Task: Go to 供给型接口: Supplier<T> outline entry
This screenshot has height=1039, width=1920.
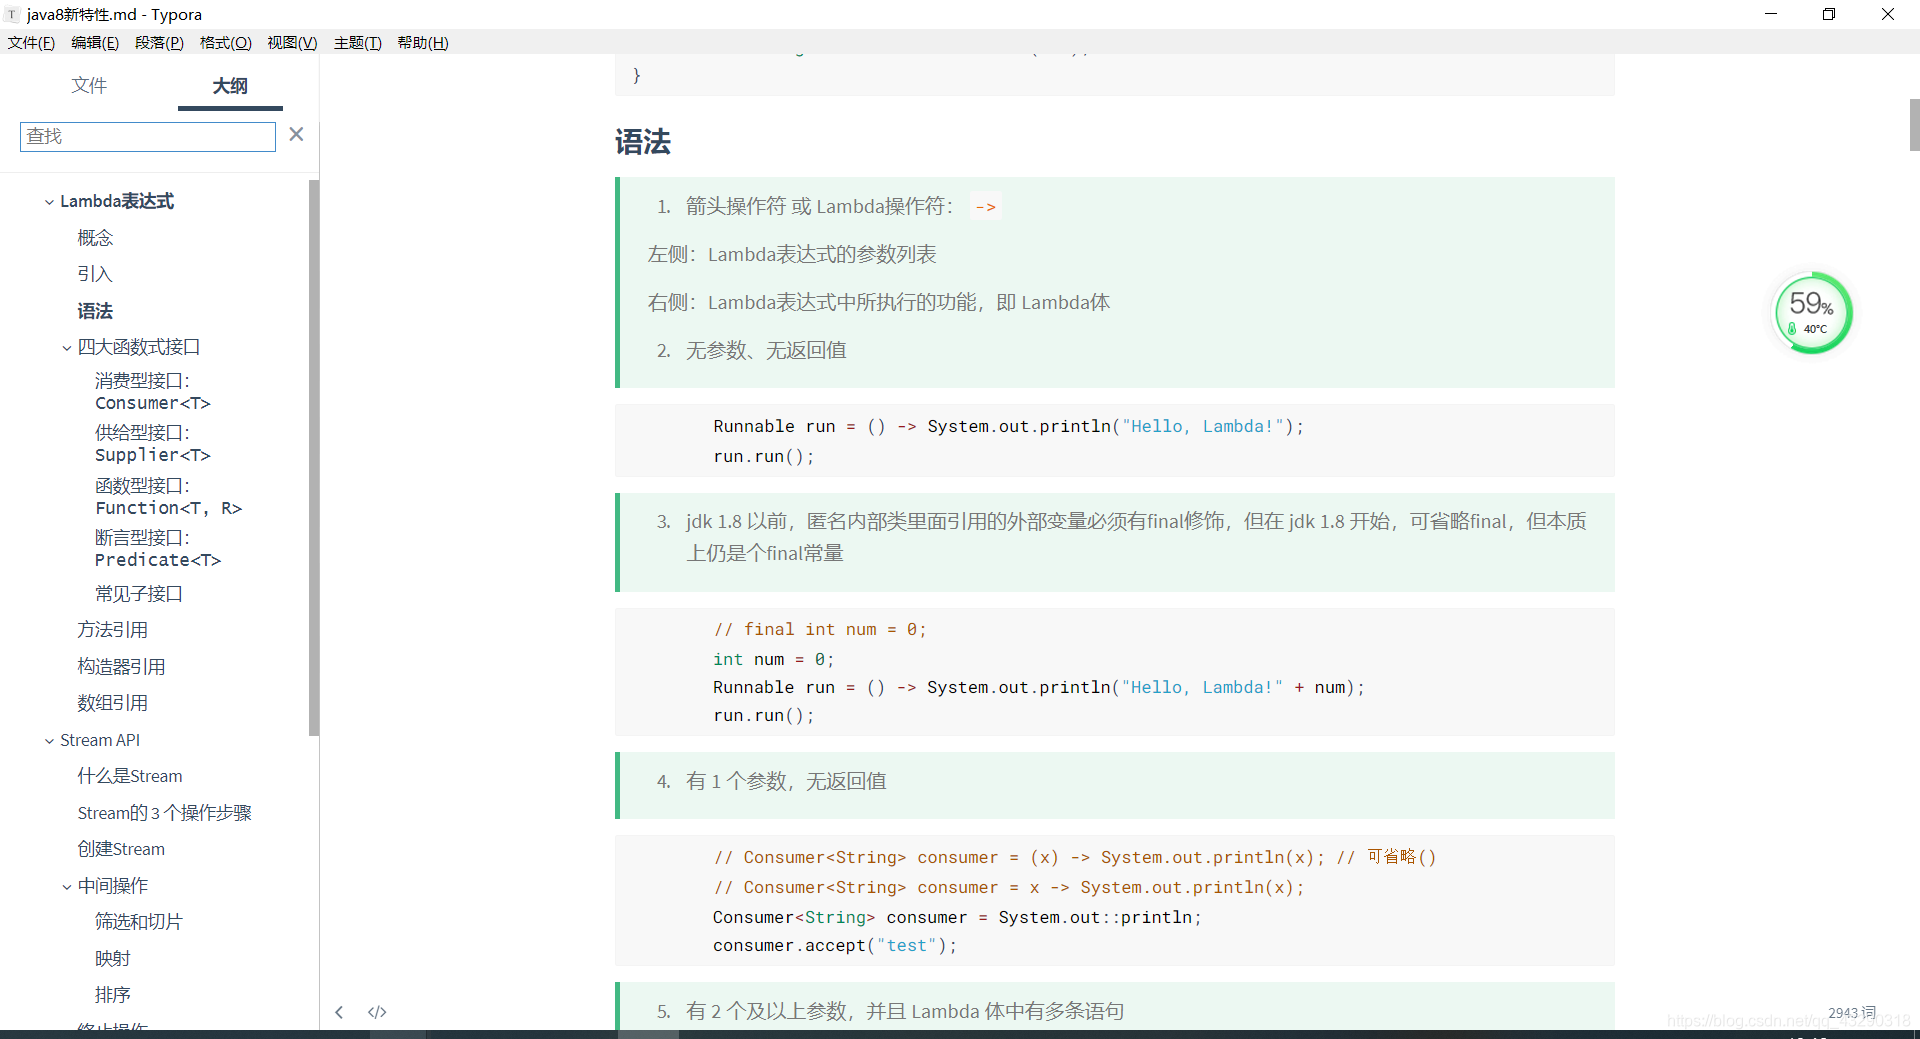Action: tap(152, 443)
